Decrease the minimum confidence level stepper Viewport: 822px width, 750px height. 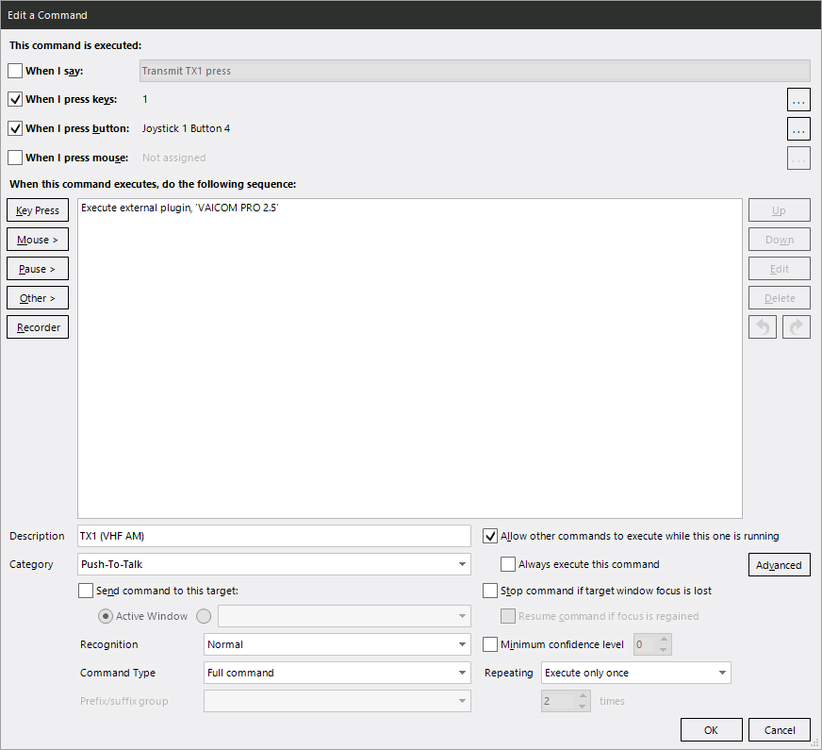click(664, 650)
